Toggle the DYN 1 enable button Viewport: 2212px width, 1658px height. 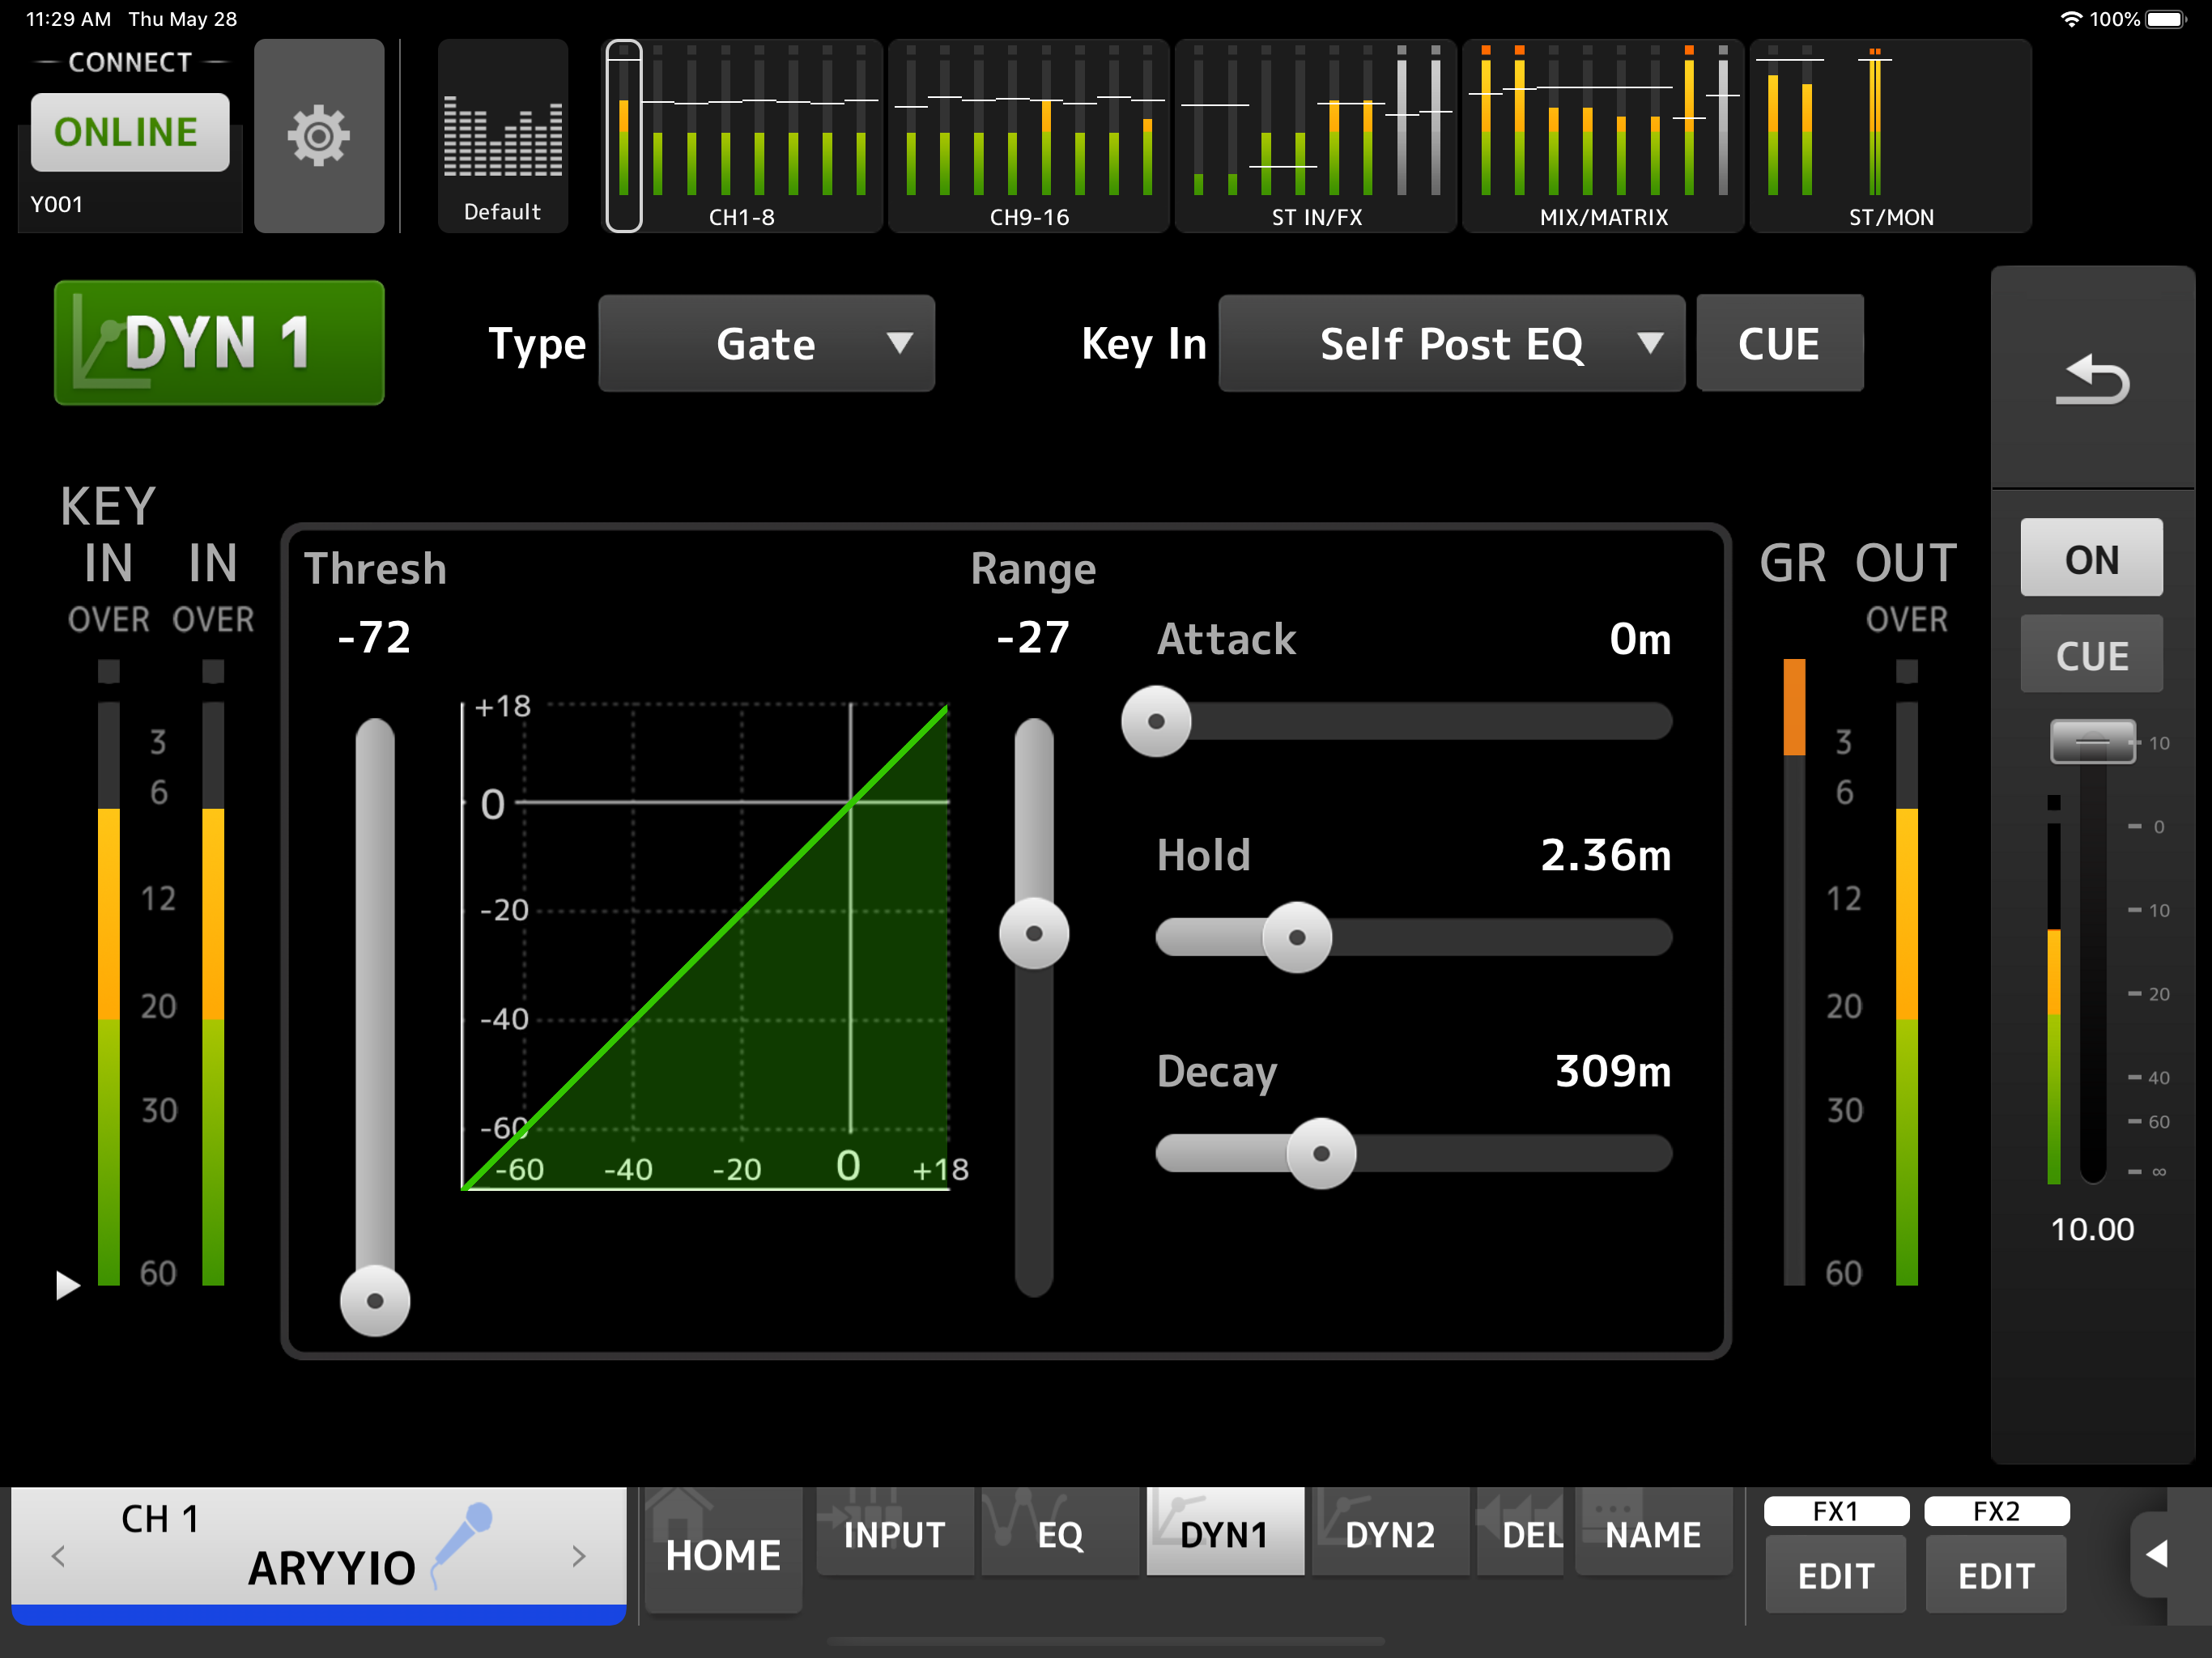(219, 343)
